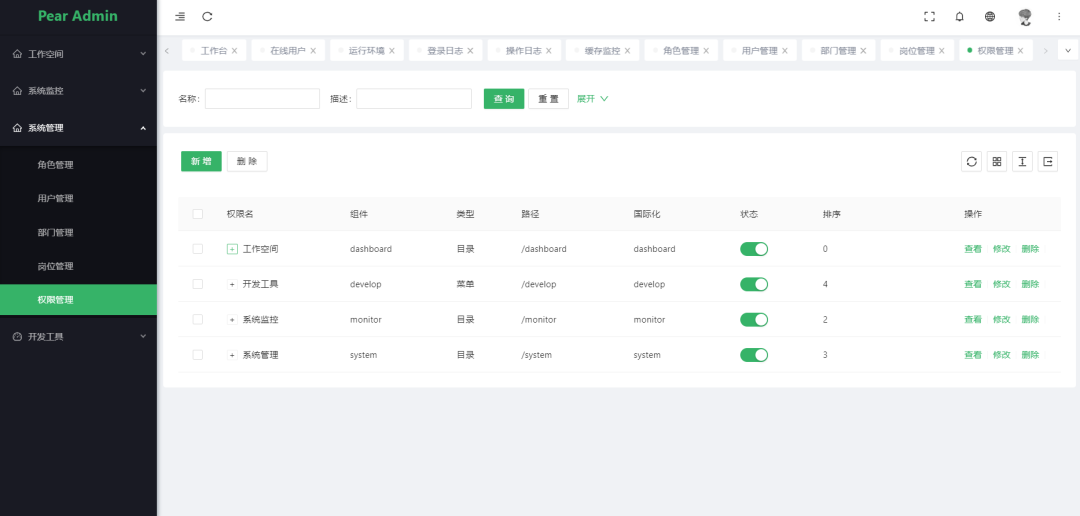Screen dimensions: 1080x516
Task: Click the globe language icon
Action: click(x=990, y=17)
